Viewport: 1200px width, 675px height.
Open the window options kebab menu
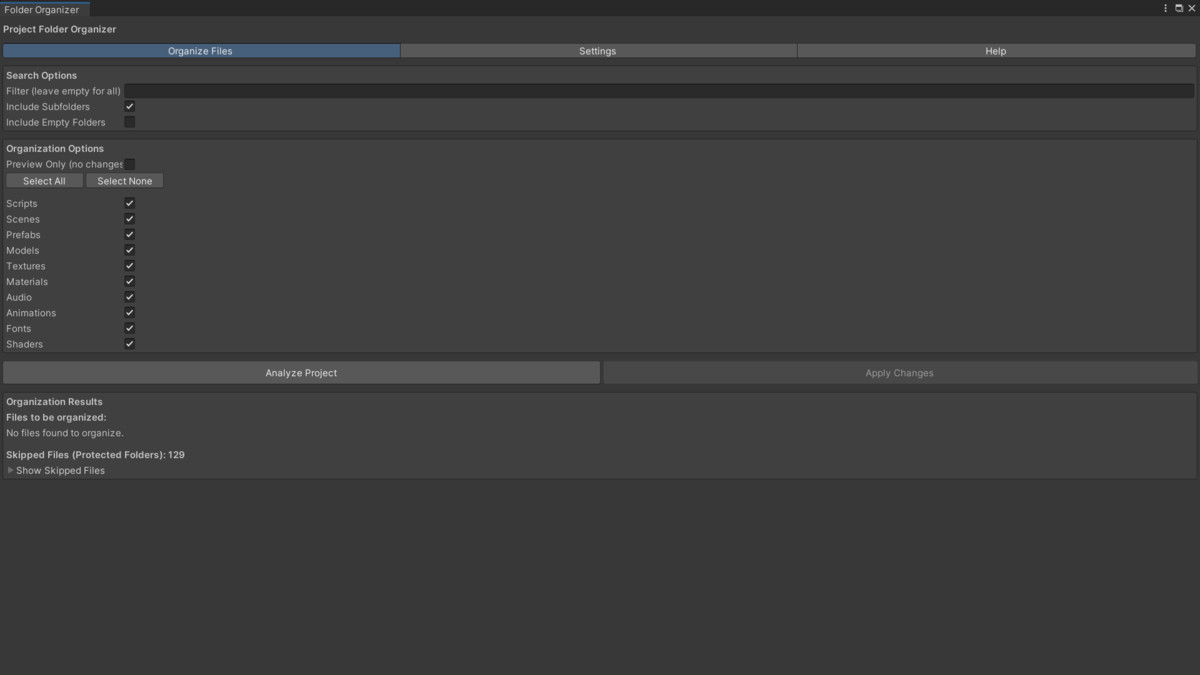point(1164,7)
